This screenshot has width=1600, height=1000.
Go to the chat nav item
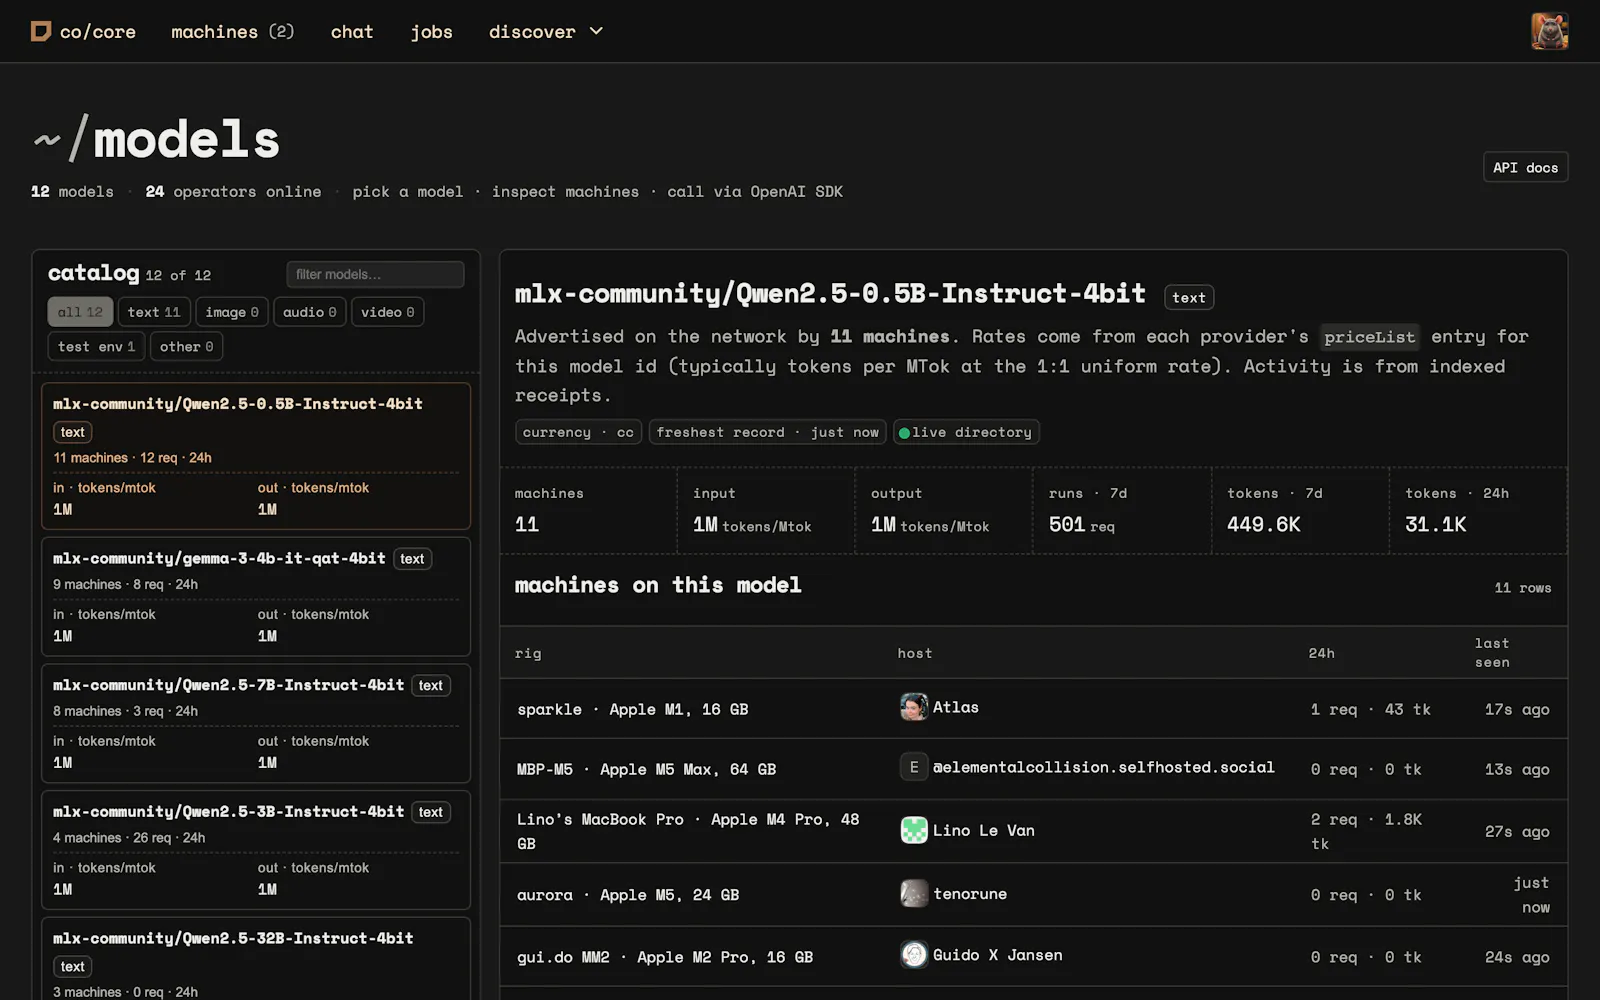click(x=352, y=31)
